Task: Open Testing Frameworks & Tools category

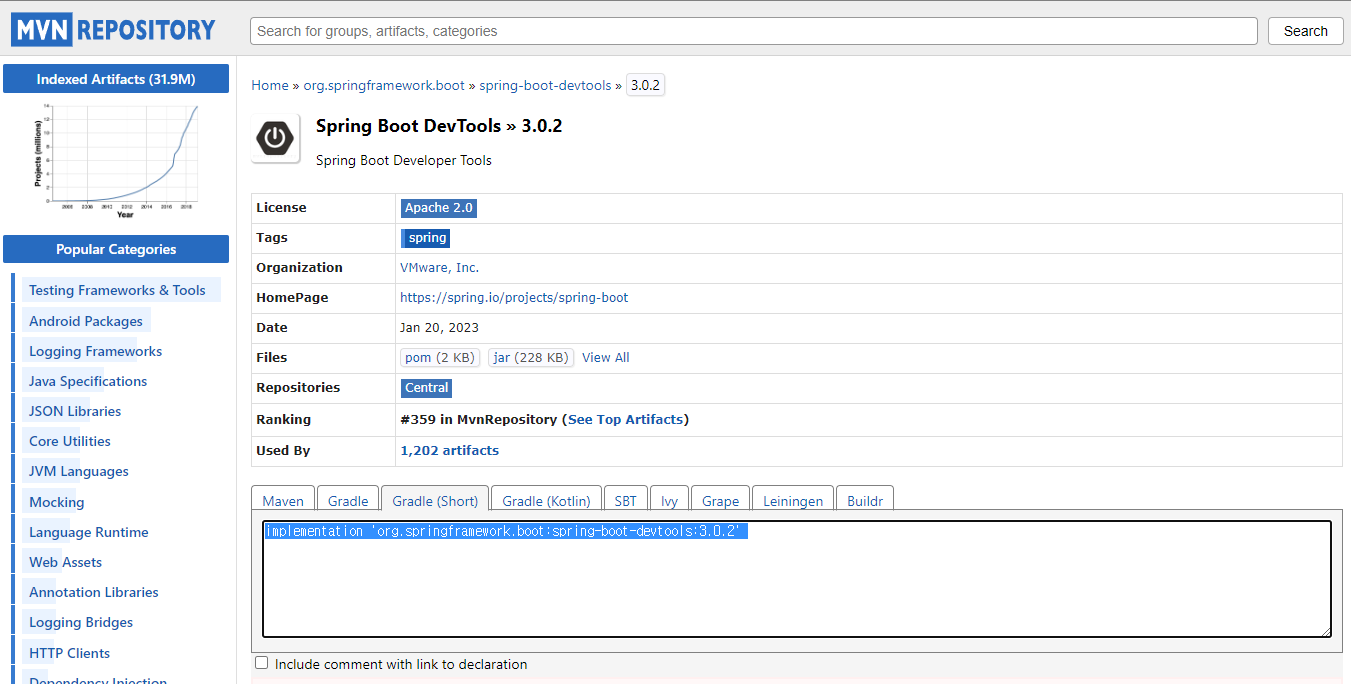Action: tap(117, 290)
